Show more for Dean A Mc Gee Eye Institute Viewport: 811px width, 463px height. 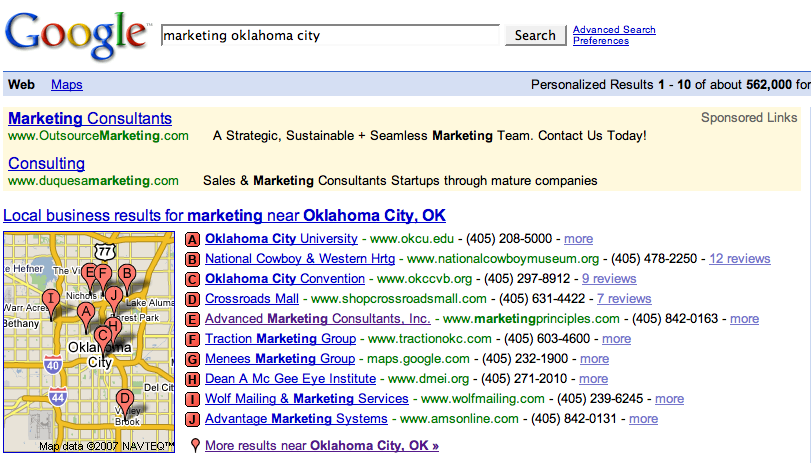593,379
